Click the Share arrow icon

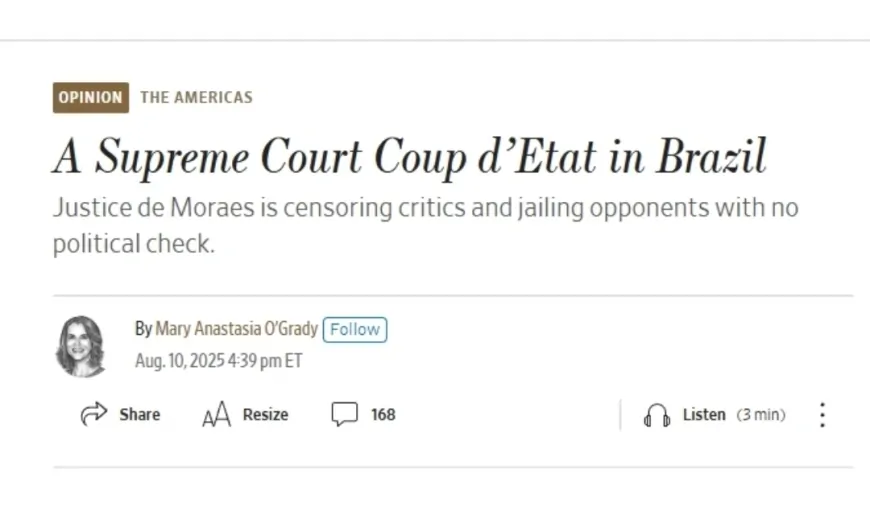[x=94, y=414]
